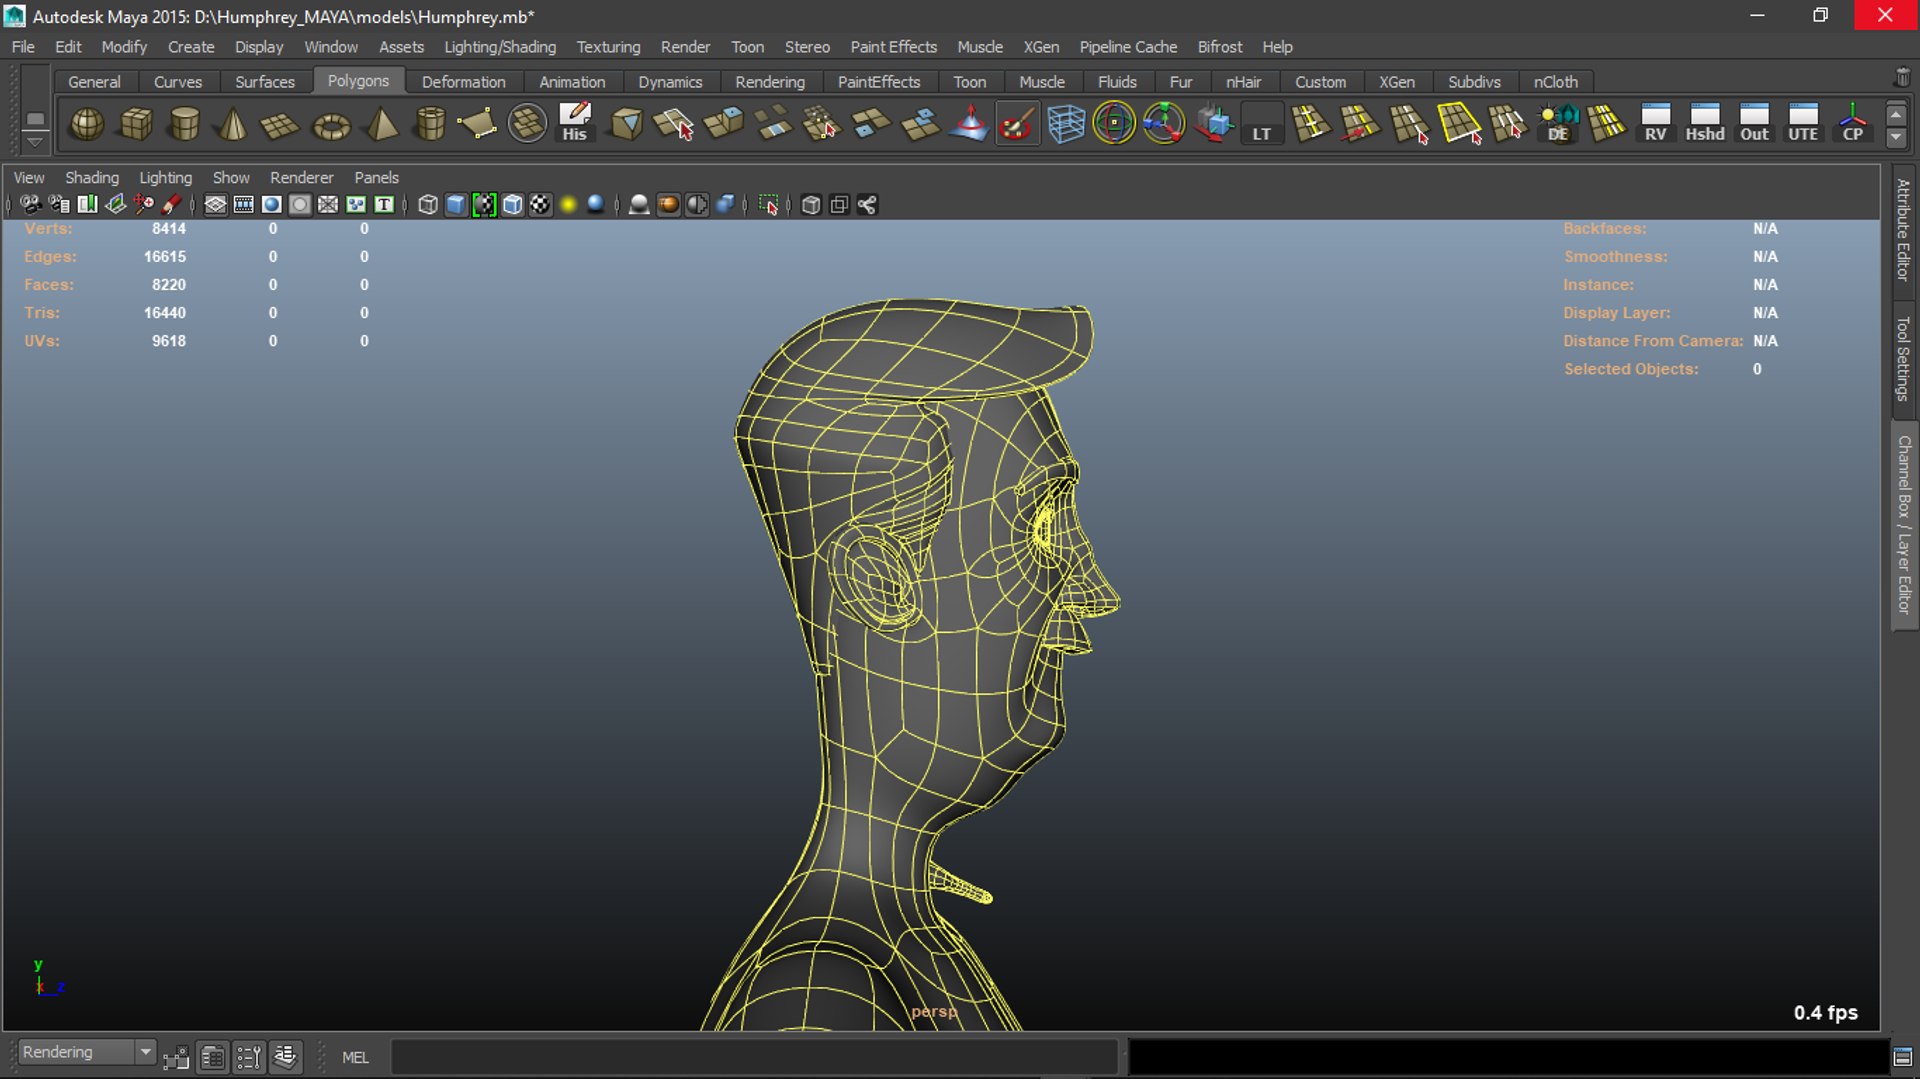Viewport: 1920px width, 1079px height.
Task: Toggle the viewport grid display
Action: [215, 205]
